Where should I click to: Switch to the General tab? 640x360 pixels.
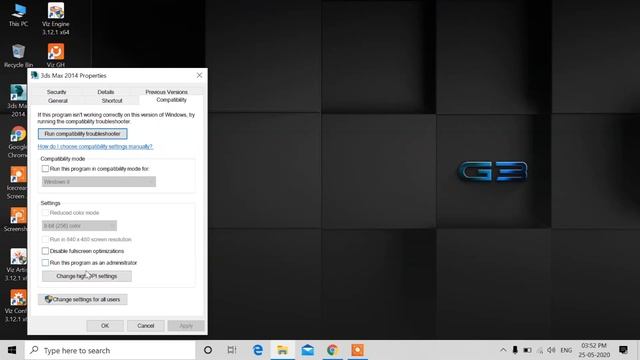tap(58, 100)
